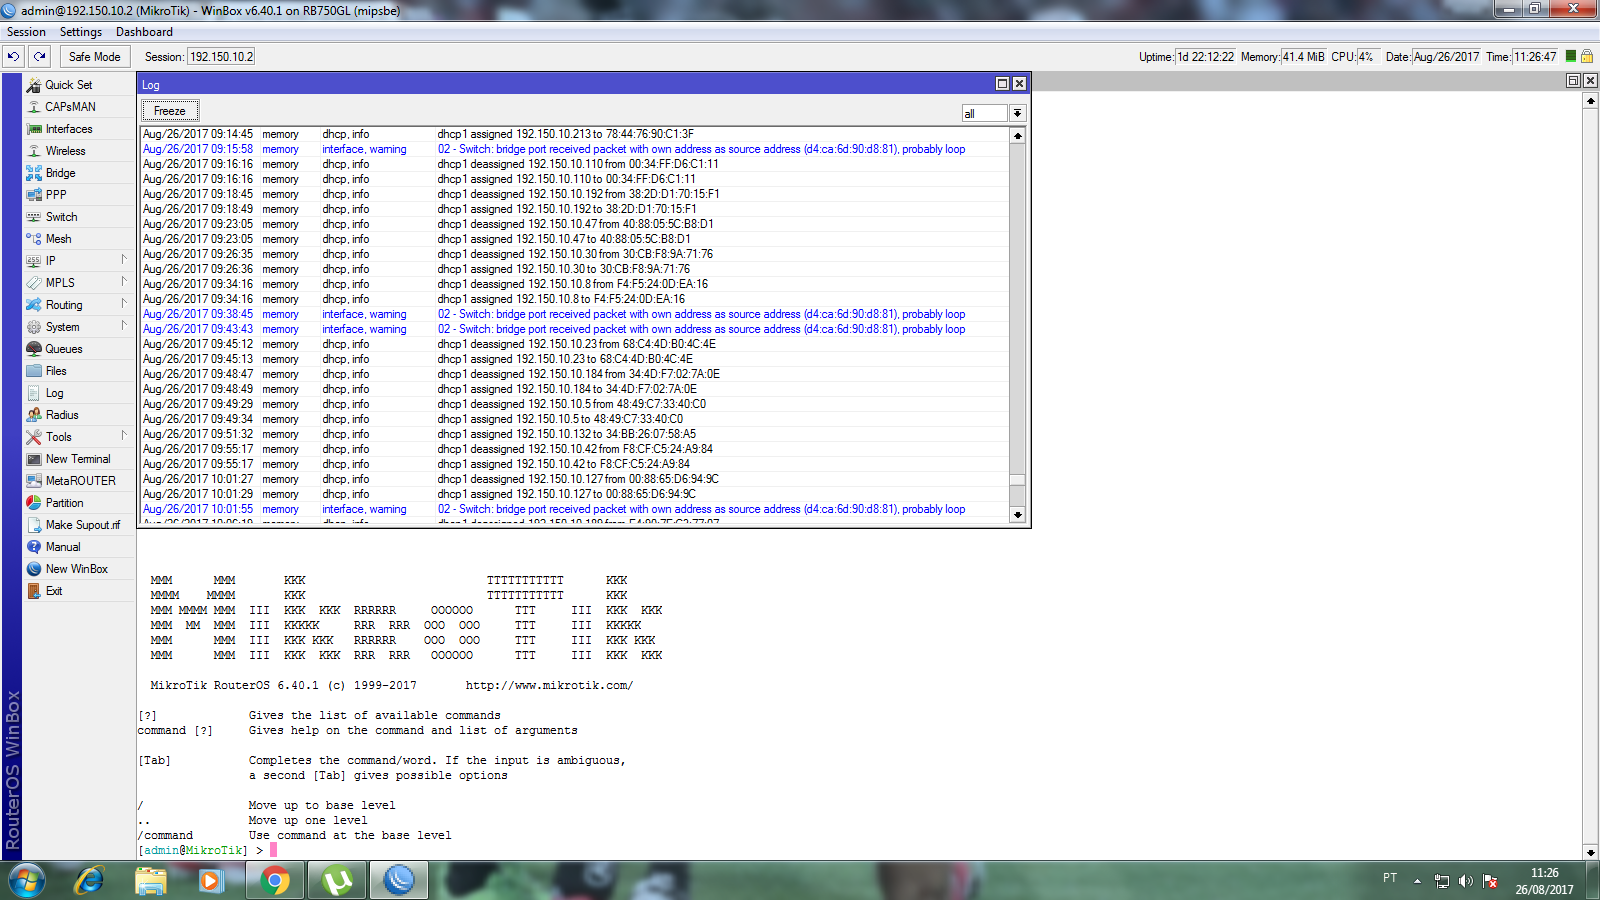Open the Windows Start menu
This screenshot has height=900, width=1600.
pyautogui.click(x=27, y=880)
